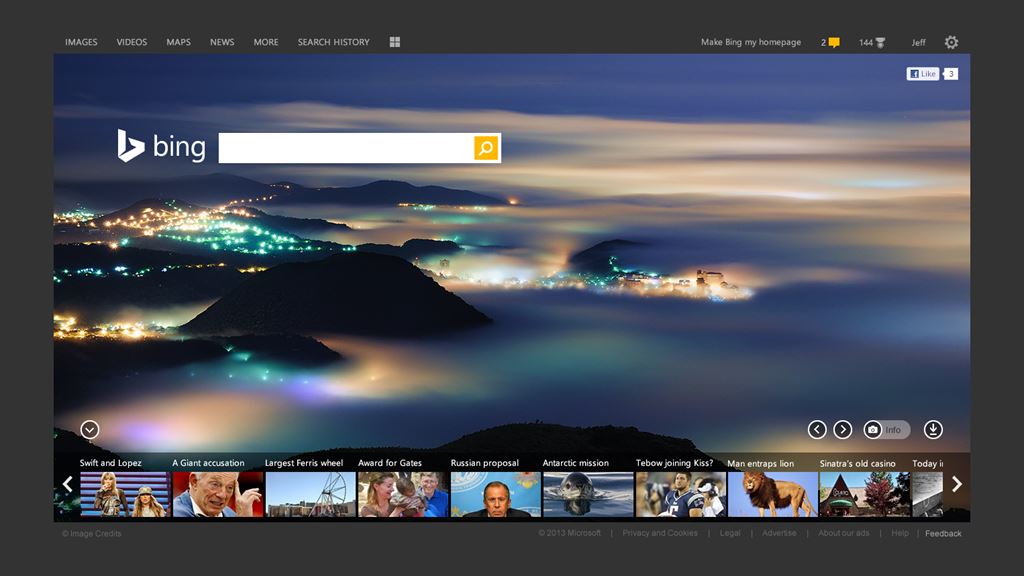The width and height of the screenshot is (1024, 576).
Task: Show the previous homepage image
Action: [x=817, y=429]
